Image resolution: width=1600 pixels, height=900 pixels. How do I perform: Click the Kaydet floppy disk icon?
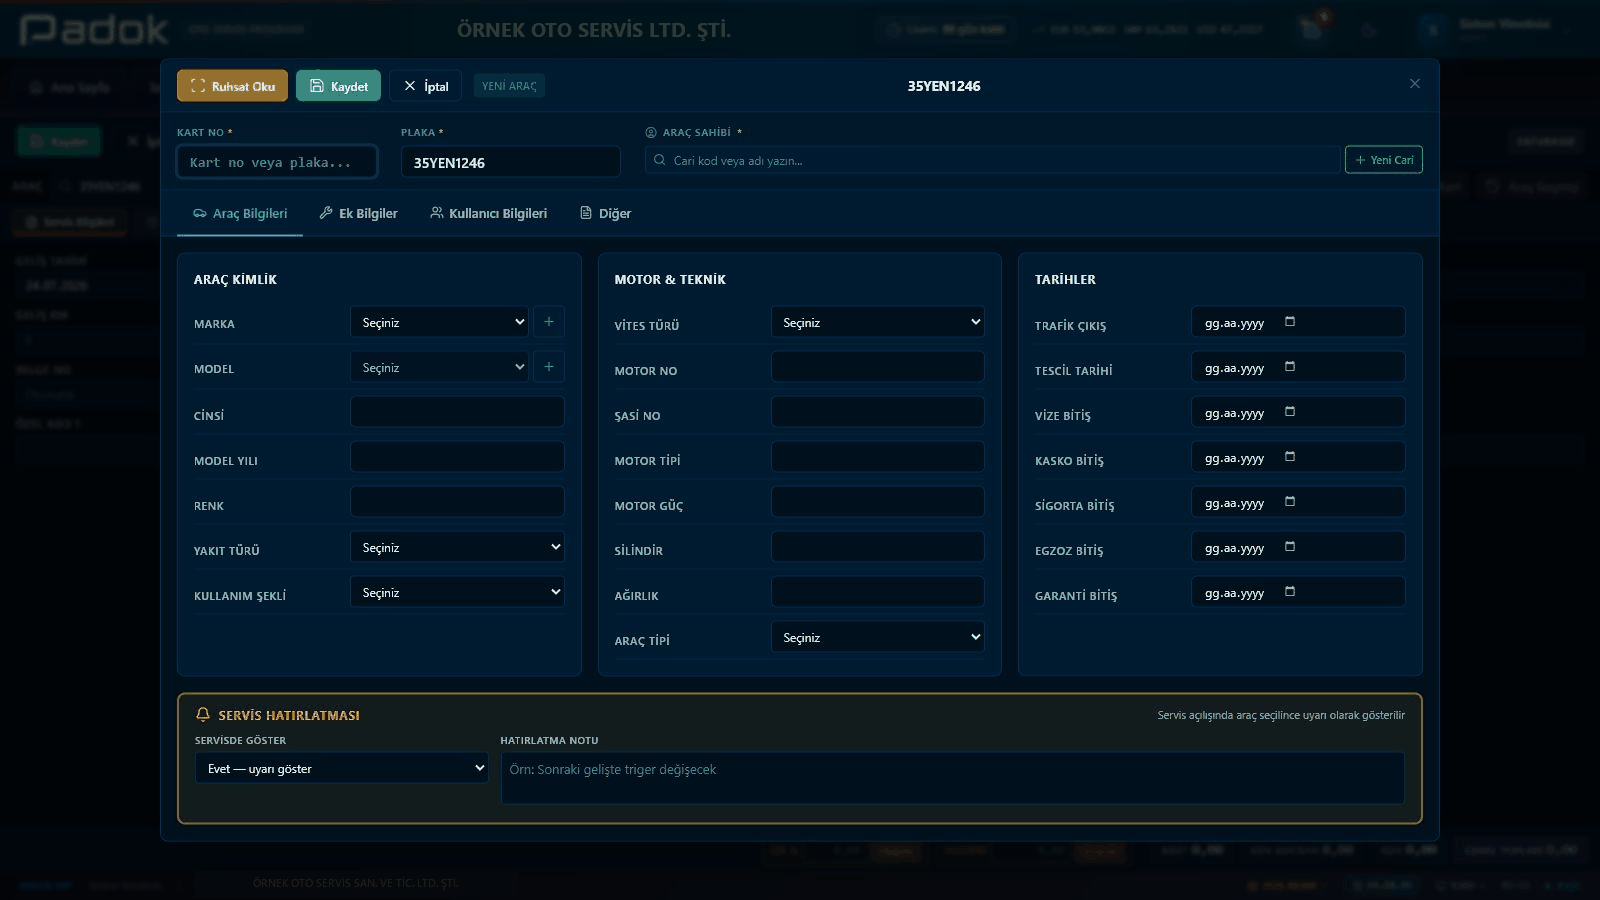click(x=316, y=86)
